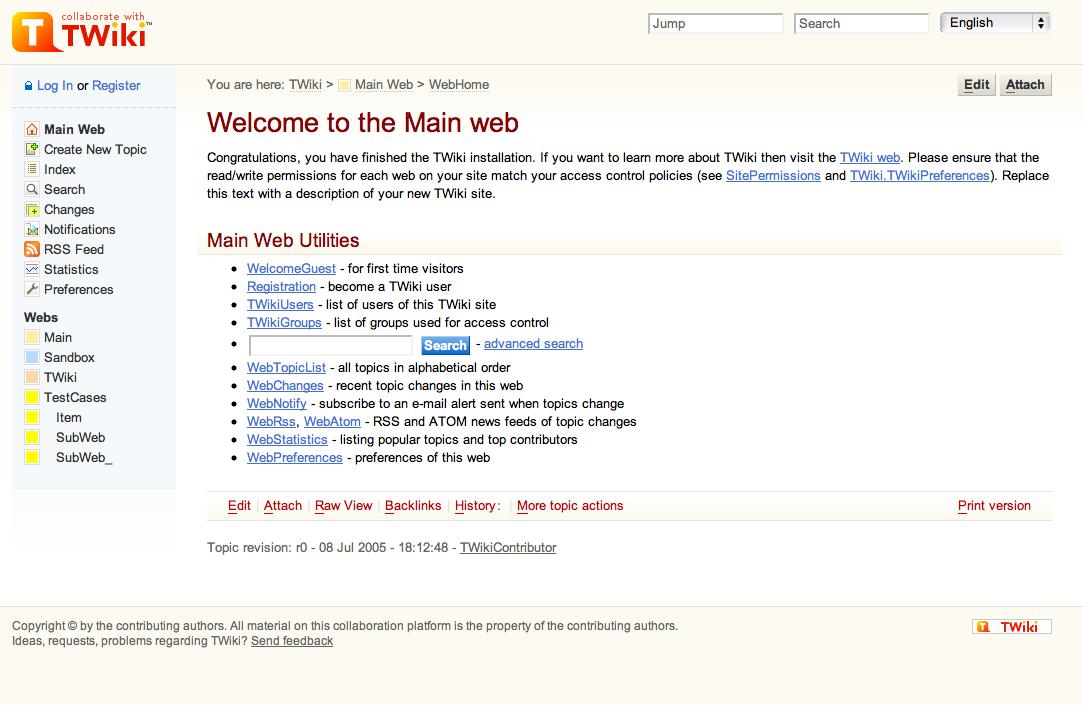This screenshot has width=1083, height=705.
Task: Click the Search magnifier icon in sidebar
Action: (x=32, y=189)
